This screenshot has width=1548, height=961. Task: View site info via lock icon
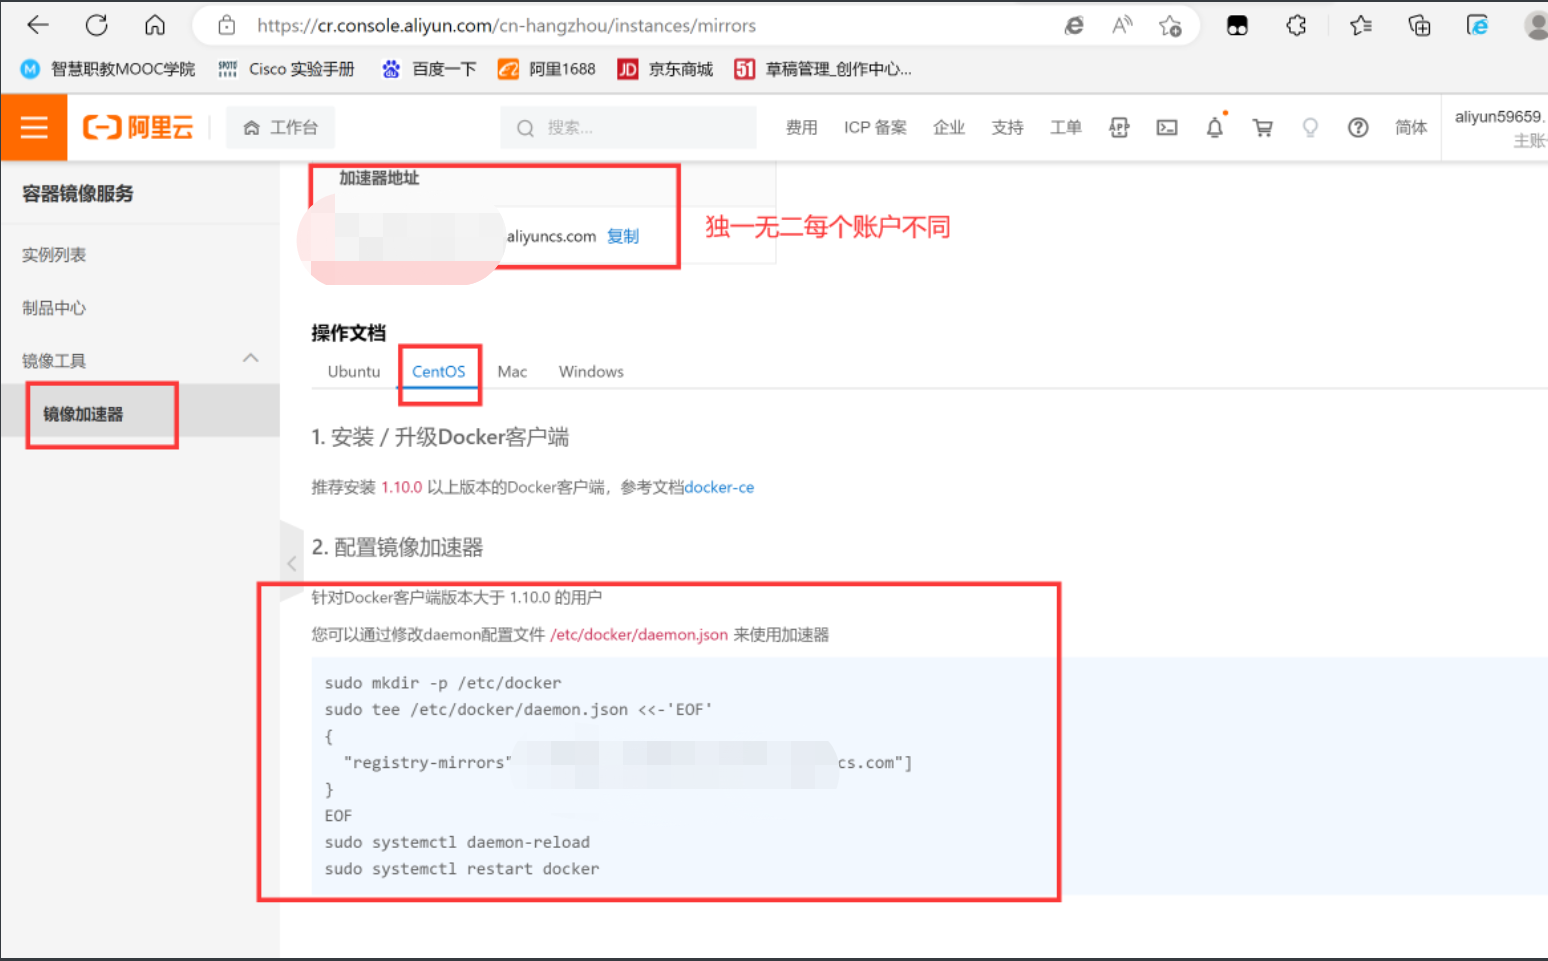point(227,25)
